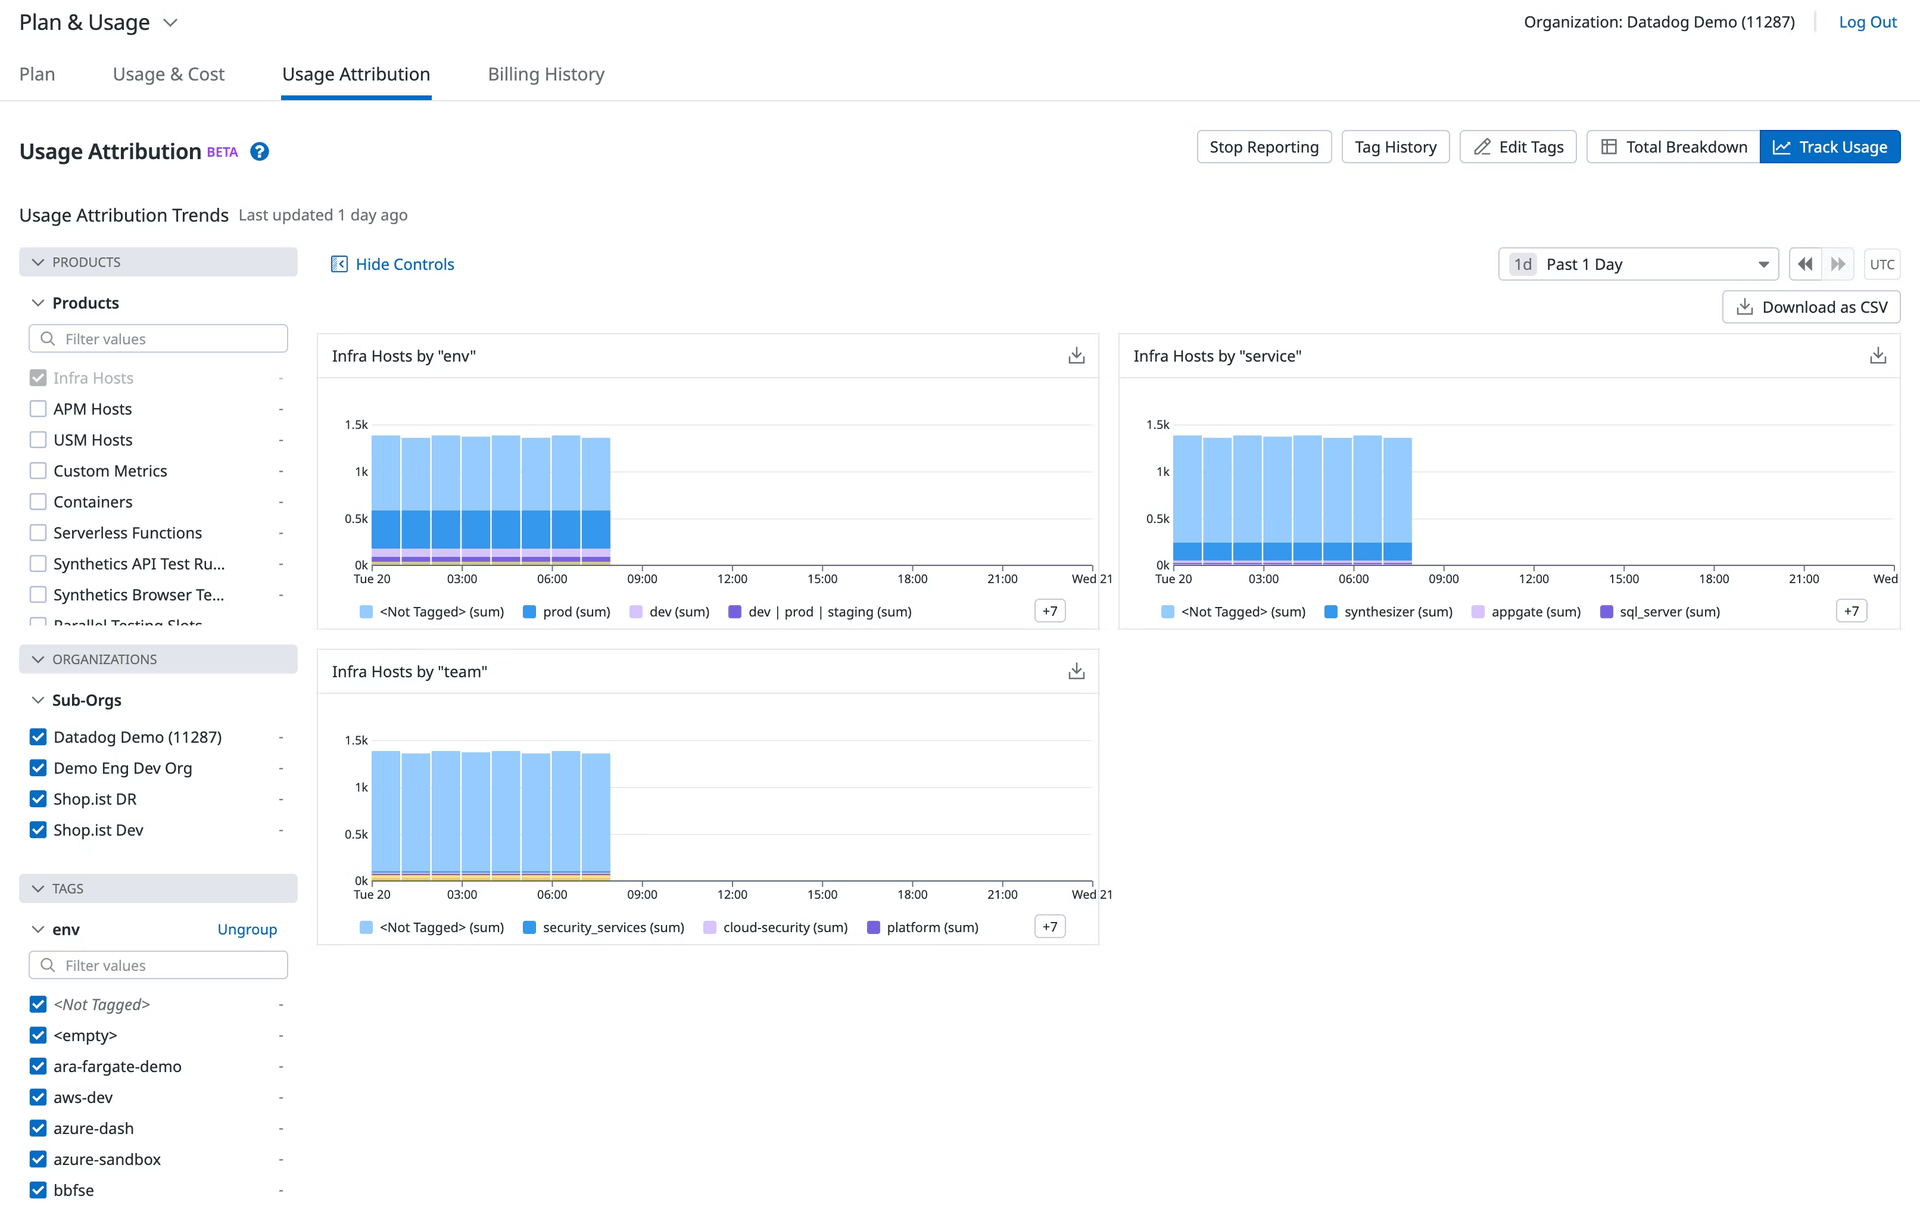Click the Products filter values field
1920x1208 pixels.
click(158, 338)
